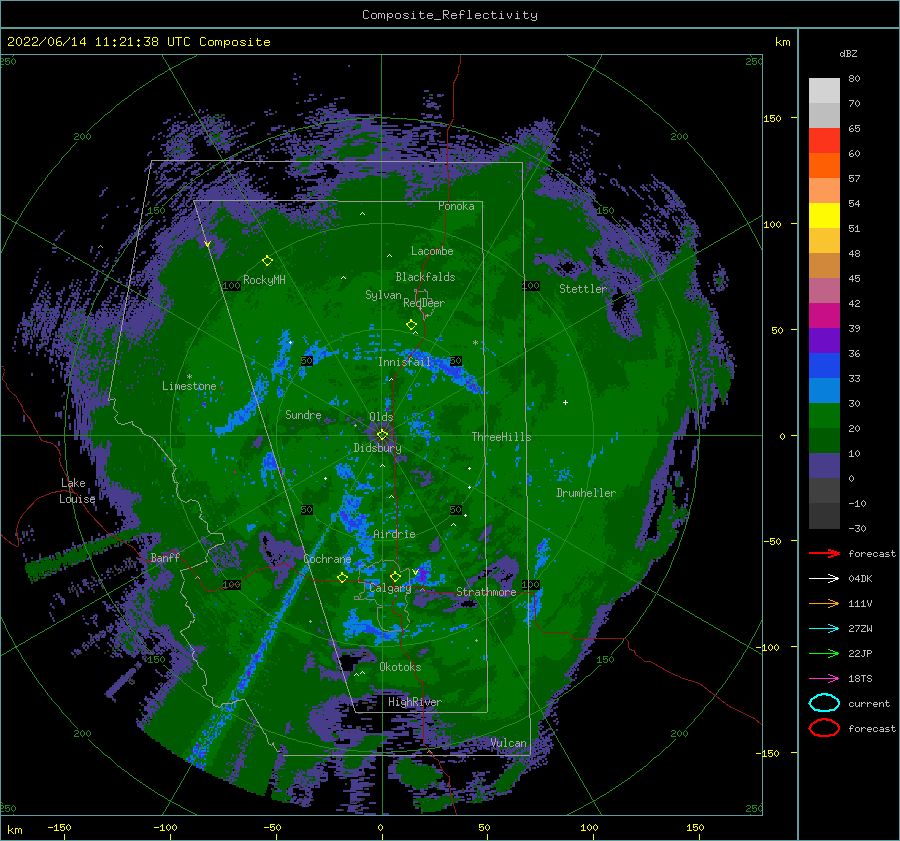Click the Stettler label
This screenshot has width=900, height=841.
tap(583, 289)
